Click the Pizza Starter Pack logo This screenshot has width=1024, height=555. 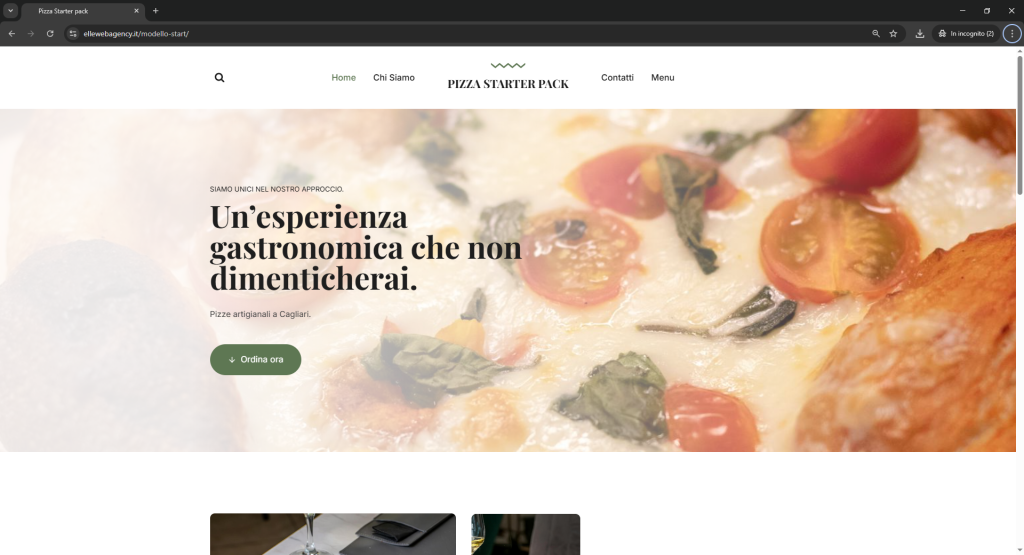point(507,76)
